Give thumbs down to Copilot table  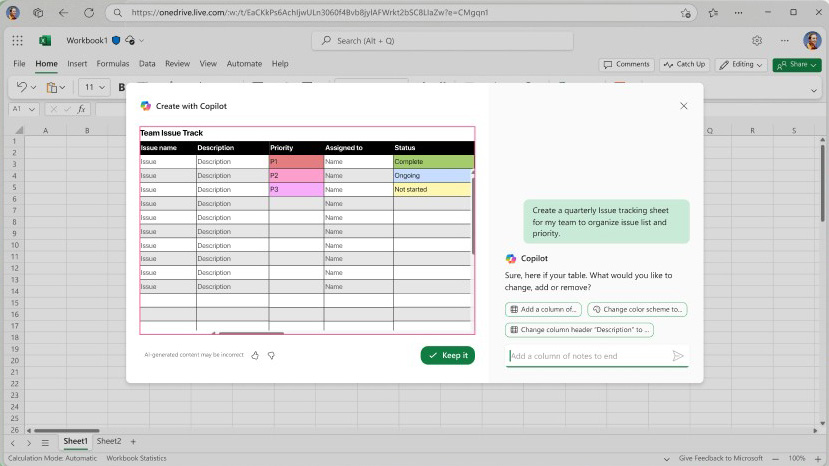coord(271,355)
